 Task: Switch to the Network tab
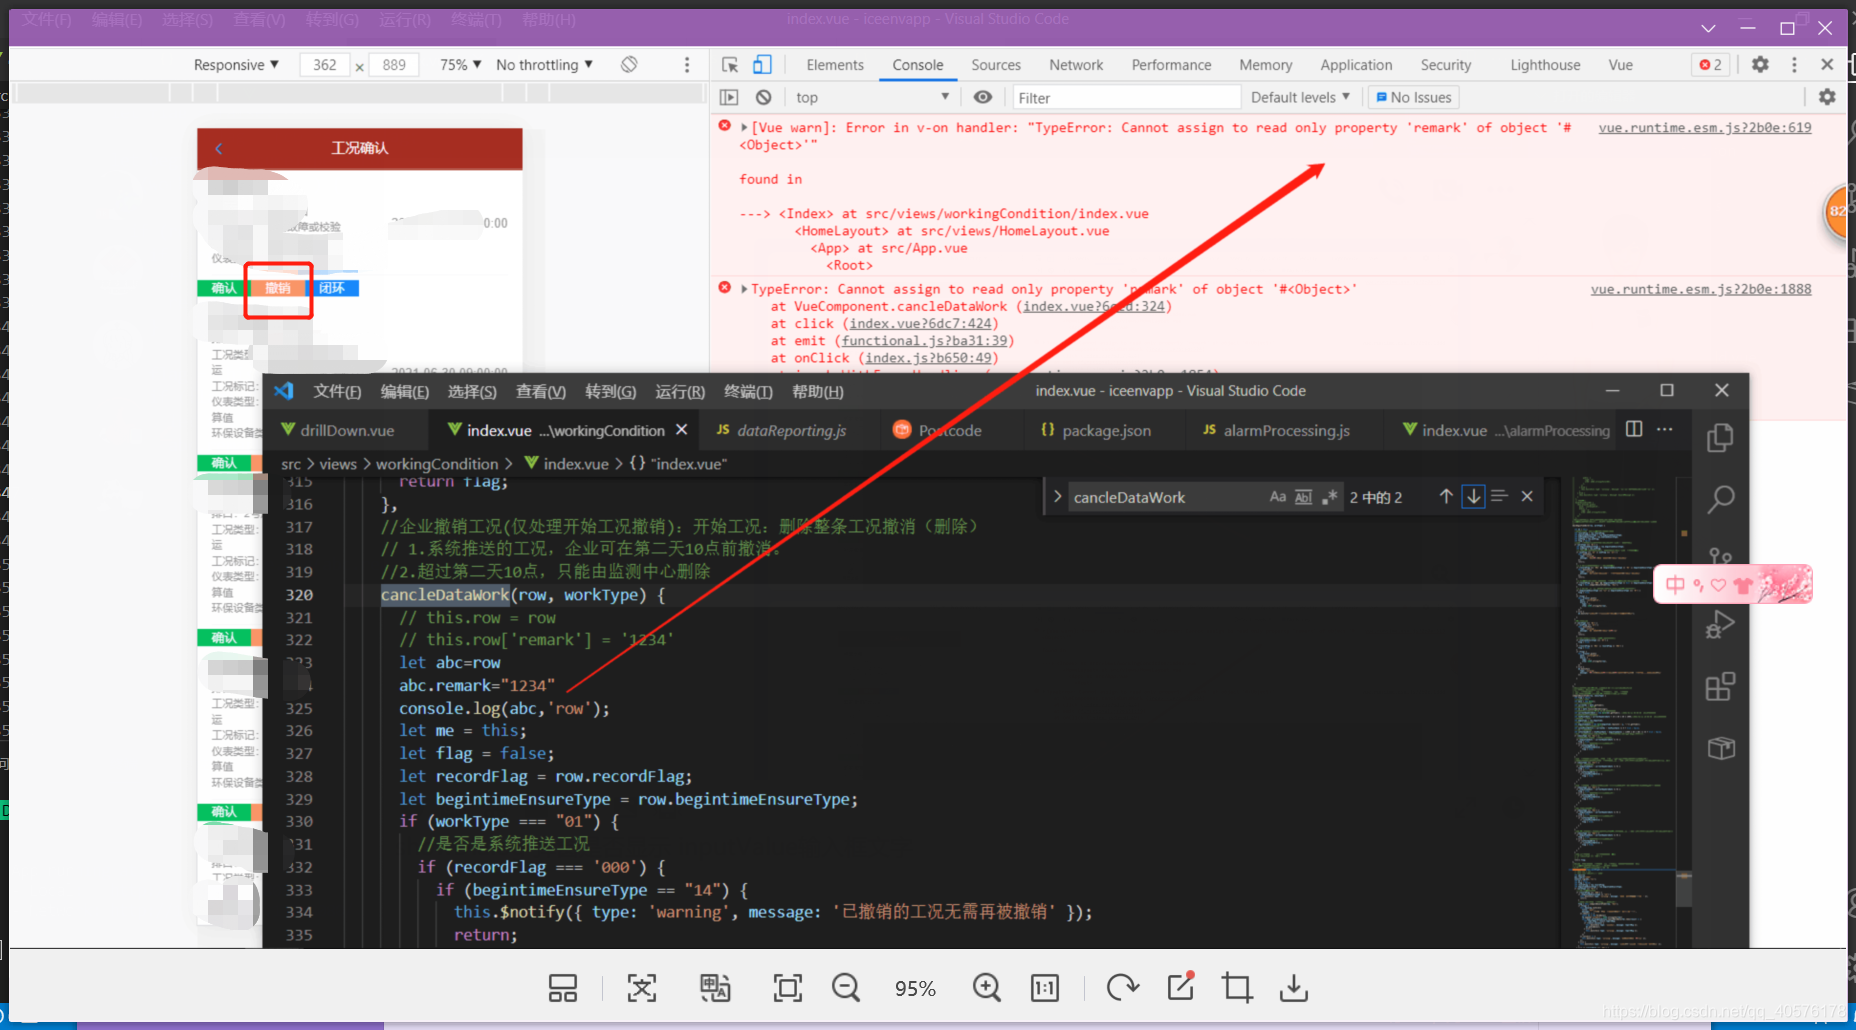click(x=1076, y=65)
